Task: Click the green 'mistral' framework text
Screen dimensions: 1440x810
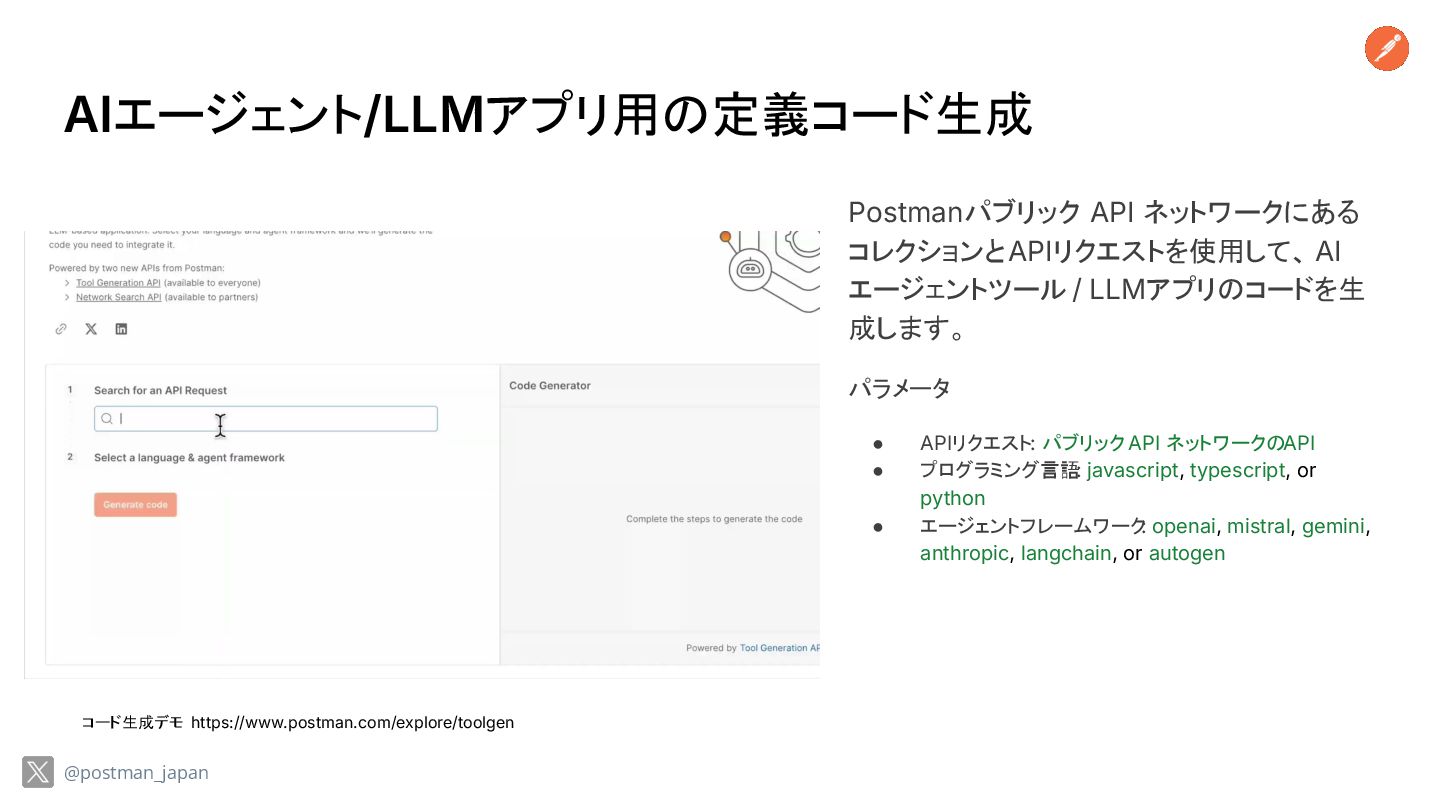Action: [1258, 526]
